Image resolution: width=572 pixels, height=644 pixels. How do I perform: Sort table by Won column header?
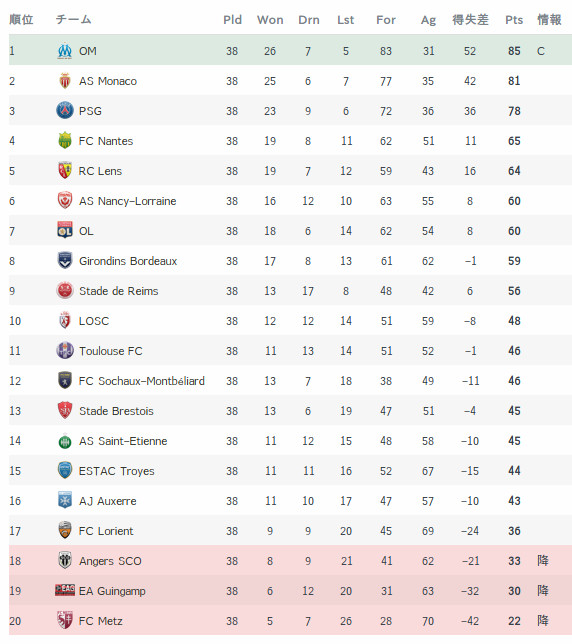tap(270, 20)
